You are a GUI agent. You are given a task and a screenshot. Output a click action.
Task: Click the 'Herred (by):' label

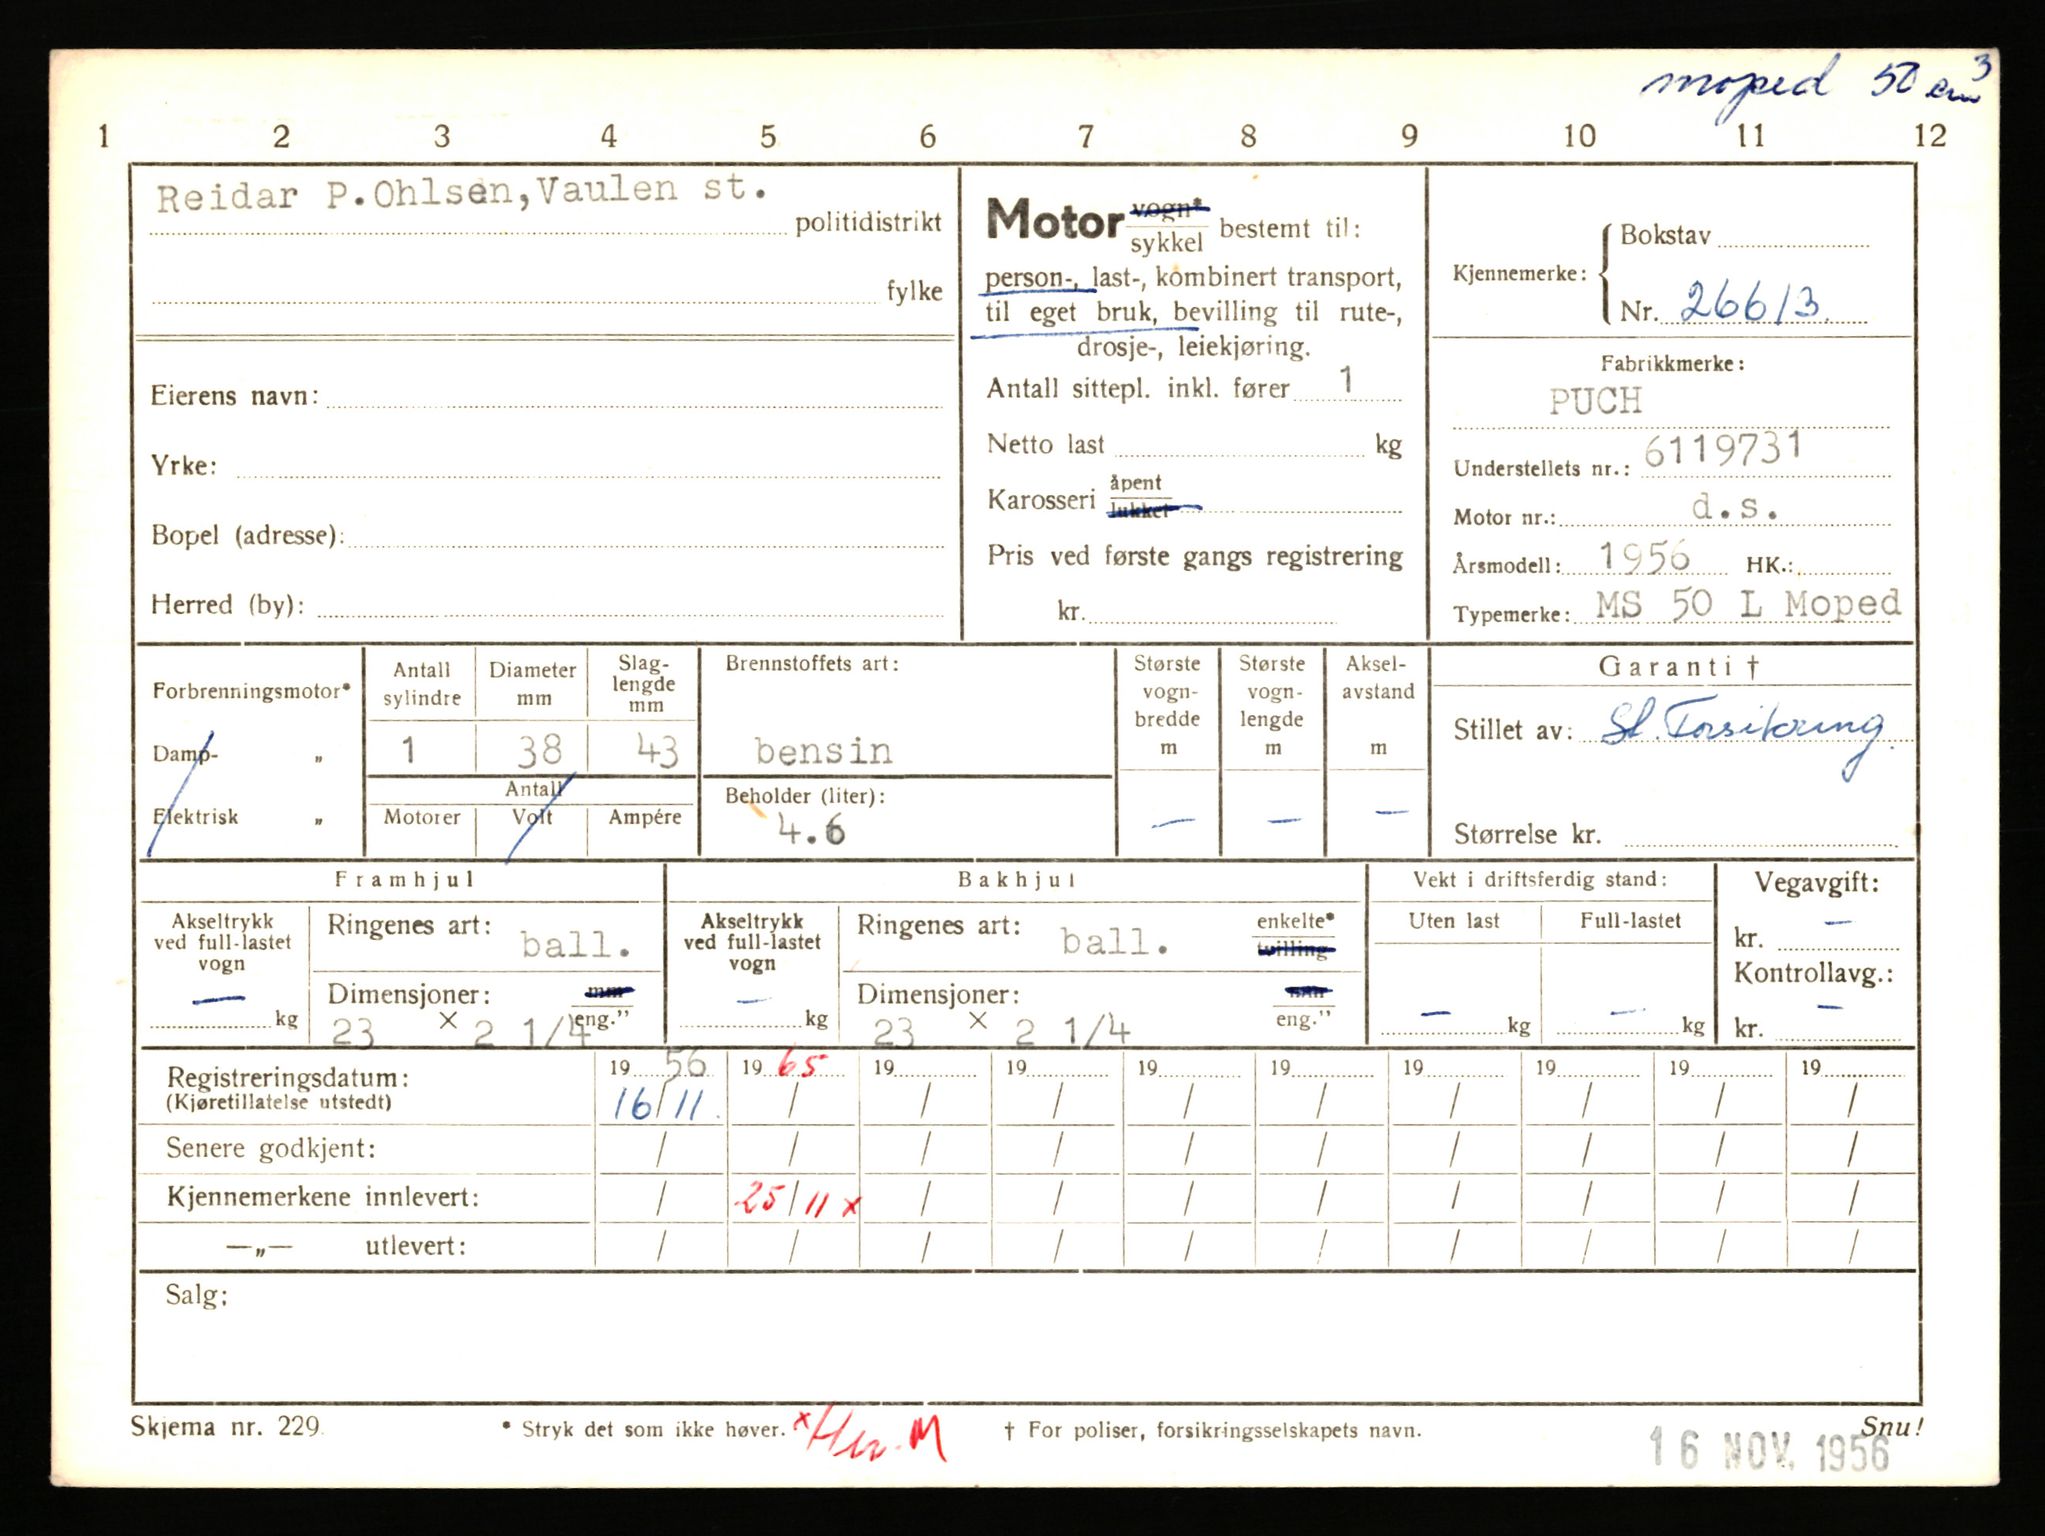click(x=227, y=604)
